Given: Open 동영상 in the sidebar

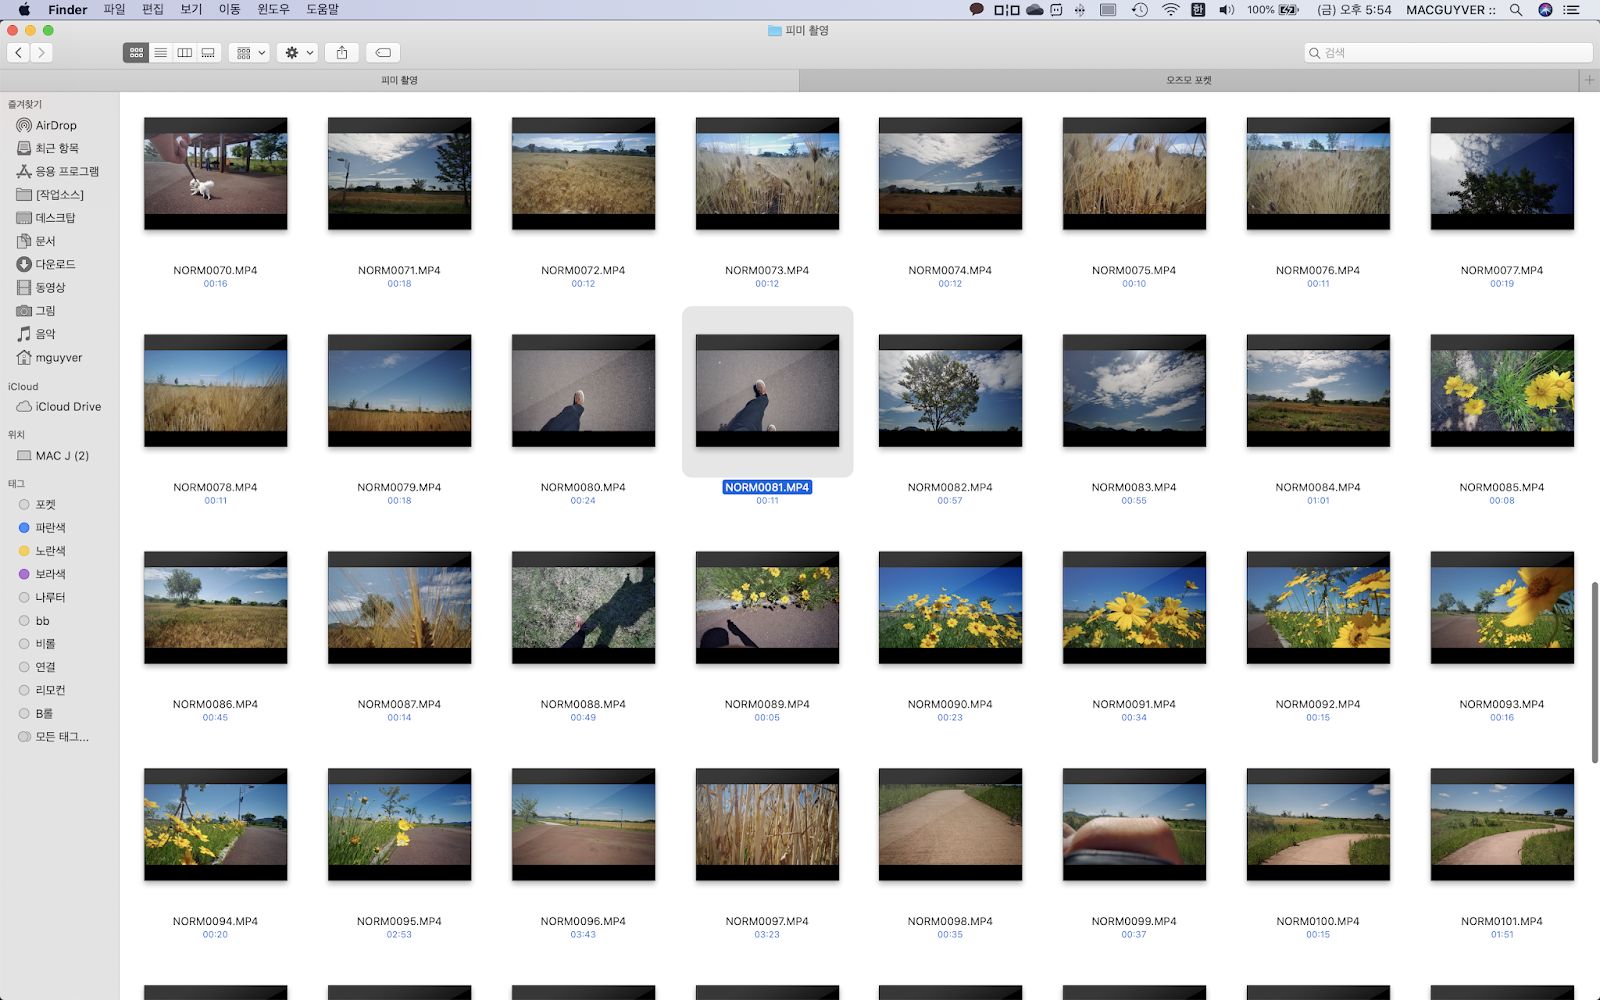Looking at the screenshot, I should pos(50,287).
